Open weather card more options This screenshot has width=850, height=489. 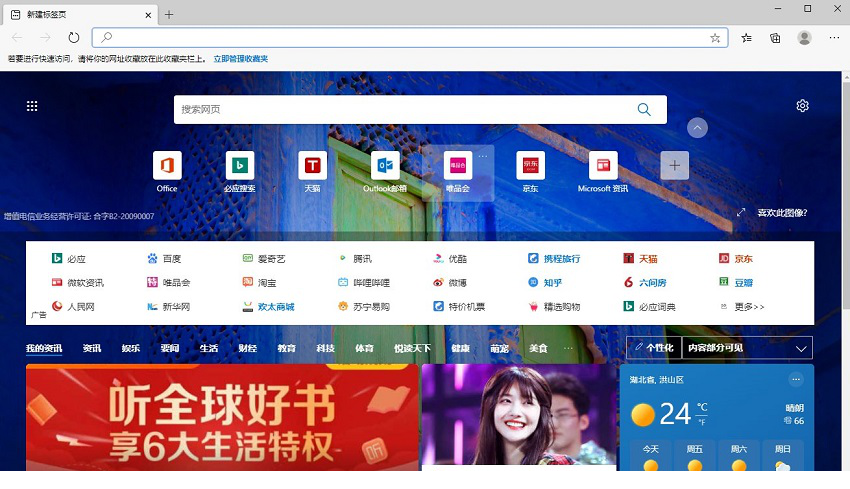coord(796,379)
